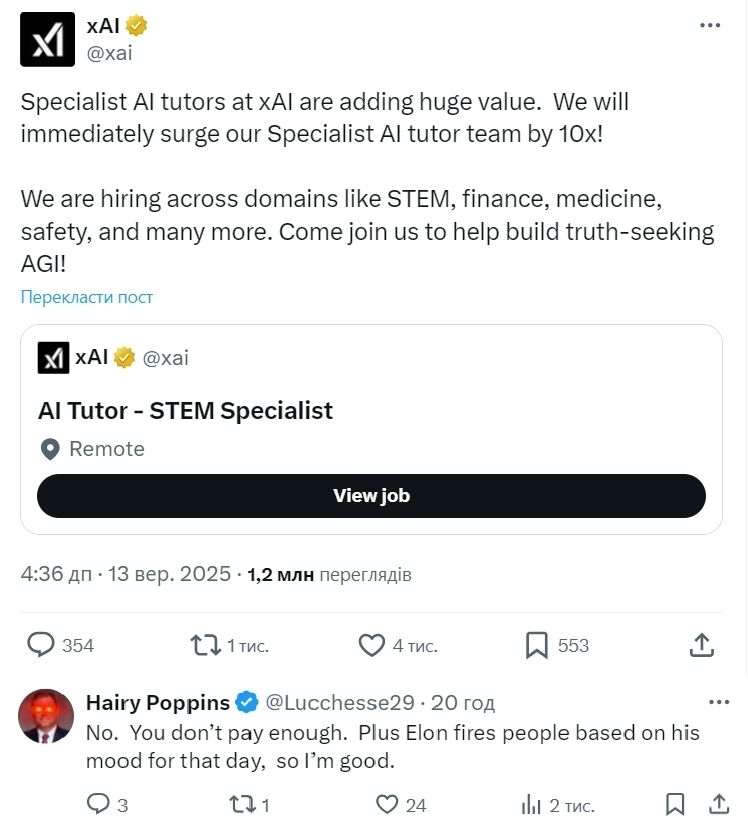Like the Hairy Poppins reply
The height and width of the screenshot is (826, 748).
pyautogui.click(x=387, y=804)
